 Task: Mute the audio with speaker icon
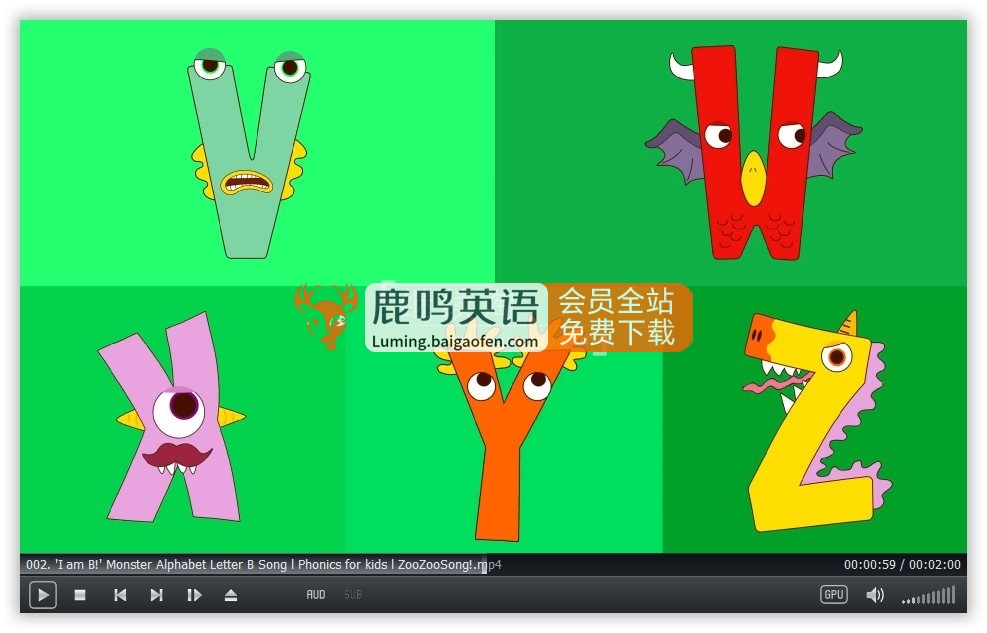[875, 595]
